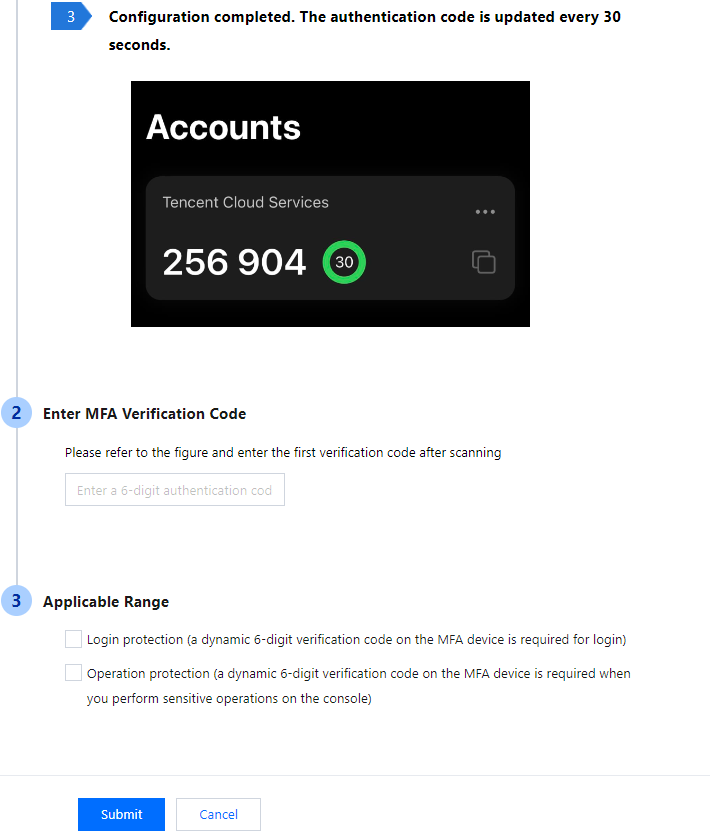The image size is (710, 837).
Task: Click the Applicable Range section heading
Action: [x=106, y=601]
